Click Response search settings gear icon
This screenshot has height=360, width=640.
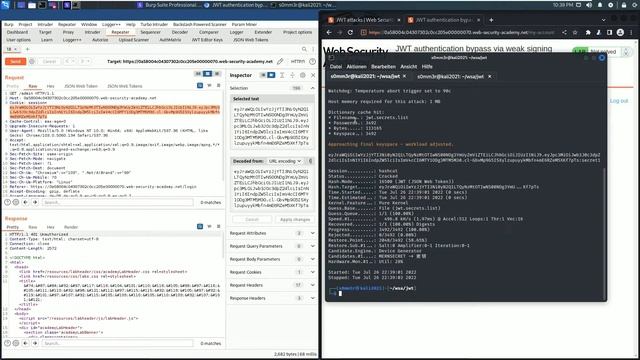pyautogui.click(x=16, y=343)
